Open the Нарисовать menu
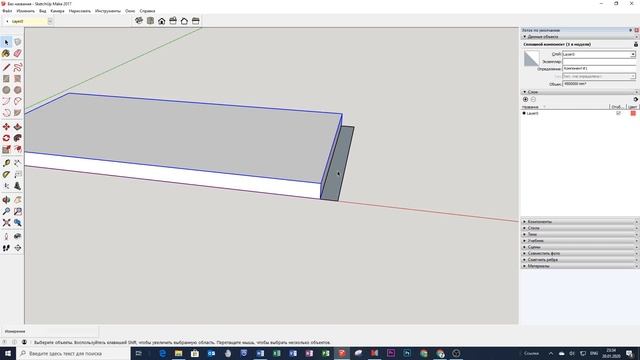The image size is (640, 360). point(80,11)
